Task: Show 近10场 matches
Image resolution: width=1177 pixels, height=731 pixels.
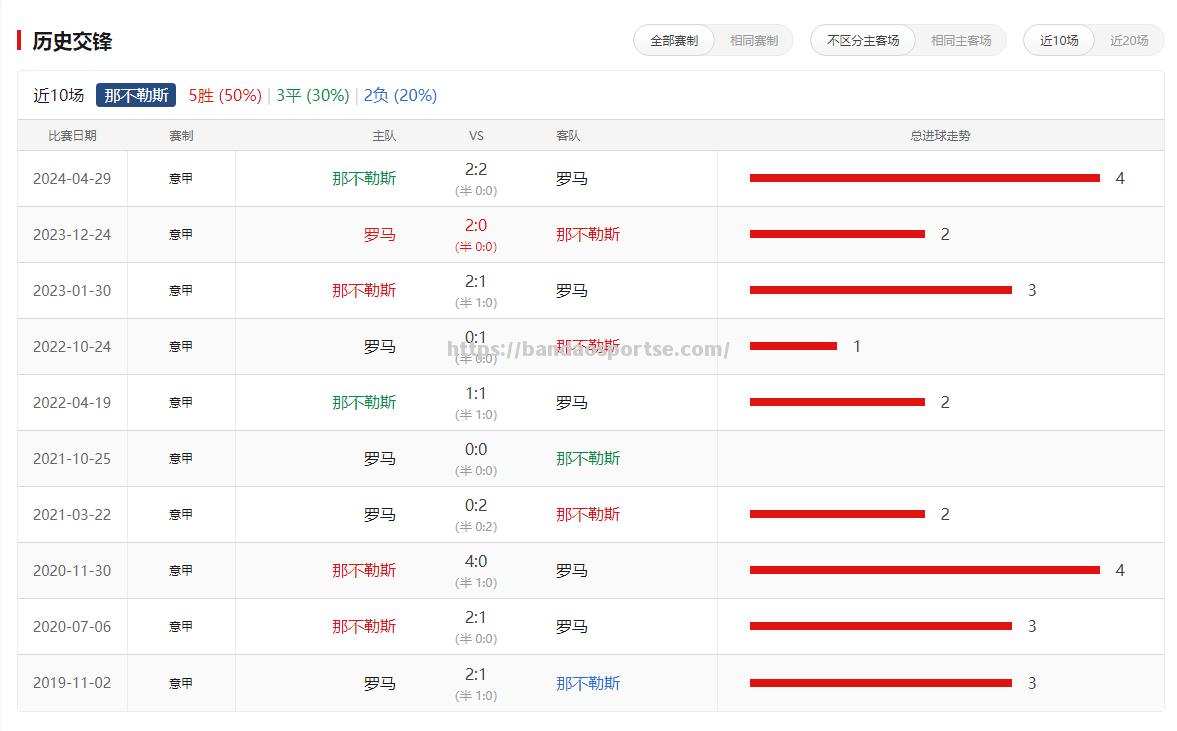Action: (x=1058, y=41)
